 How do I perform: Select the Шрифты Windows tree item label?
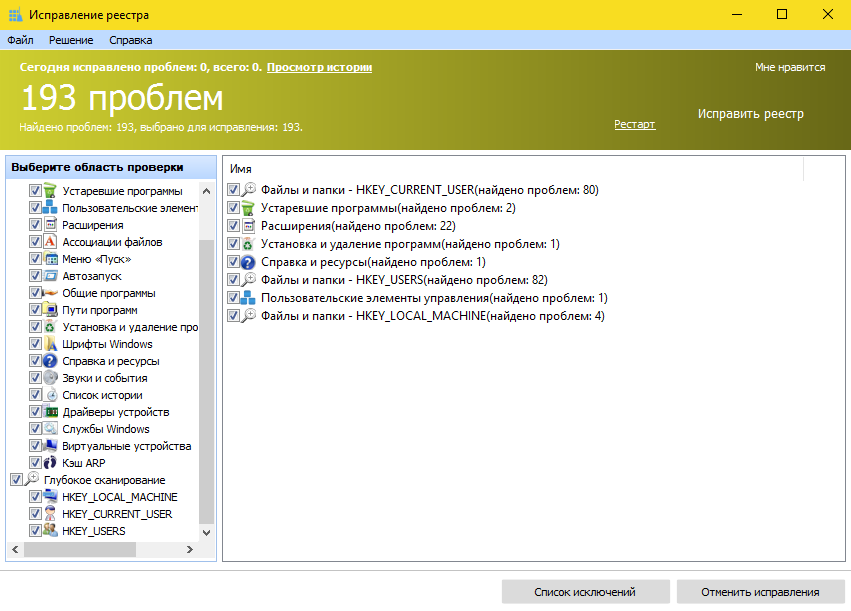[x=107, y=344]
